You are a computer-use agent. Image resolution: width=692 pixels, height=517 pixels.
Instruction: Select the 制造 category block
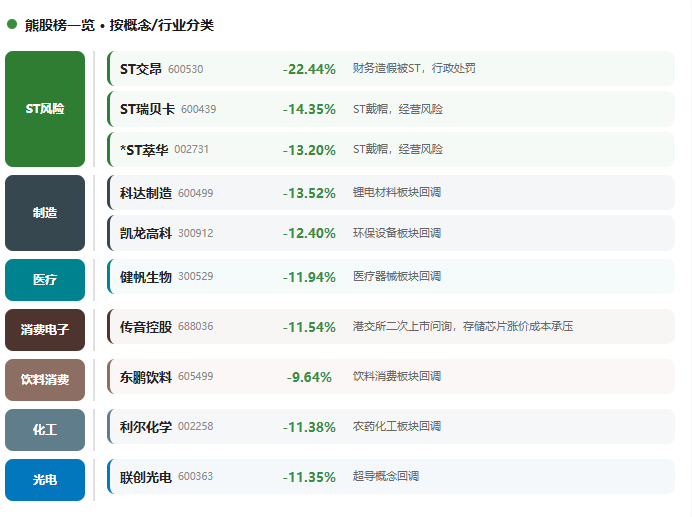[x=45, y=213]
